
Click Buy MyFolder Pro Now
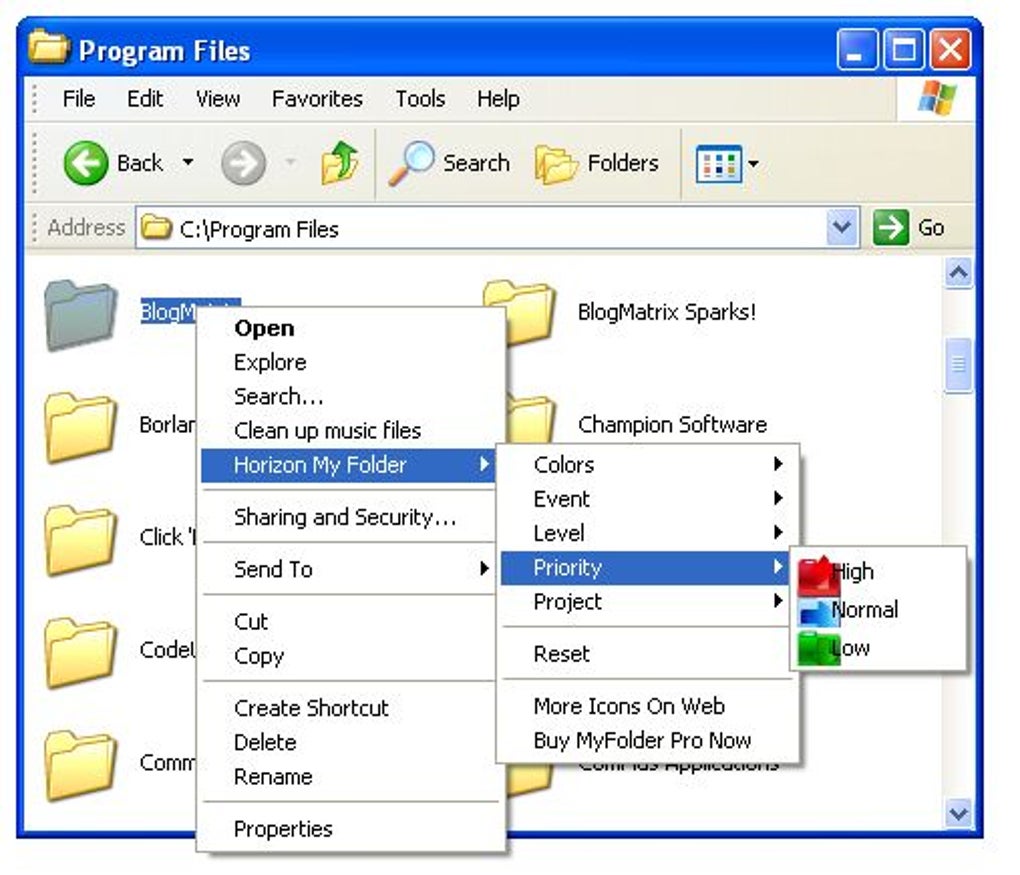click(x=649, y=740)
